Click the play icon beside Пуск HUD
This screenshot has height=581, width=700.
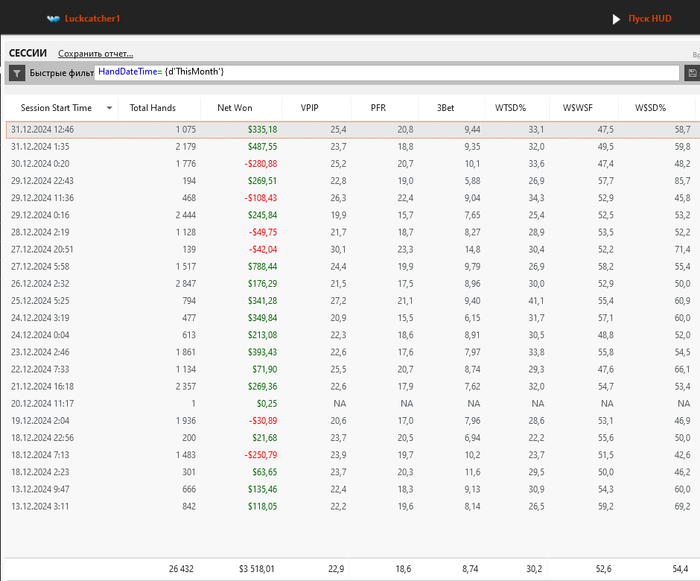(x=617, y=19)
